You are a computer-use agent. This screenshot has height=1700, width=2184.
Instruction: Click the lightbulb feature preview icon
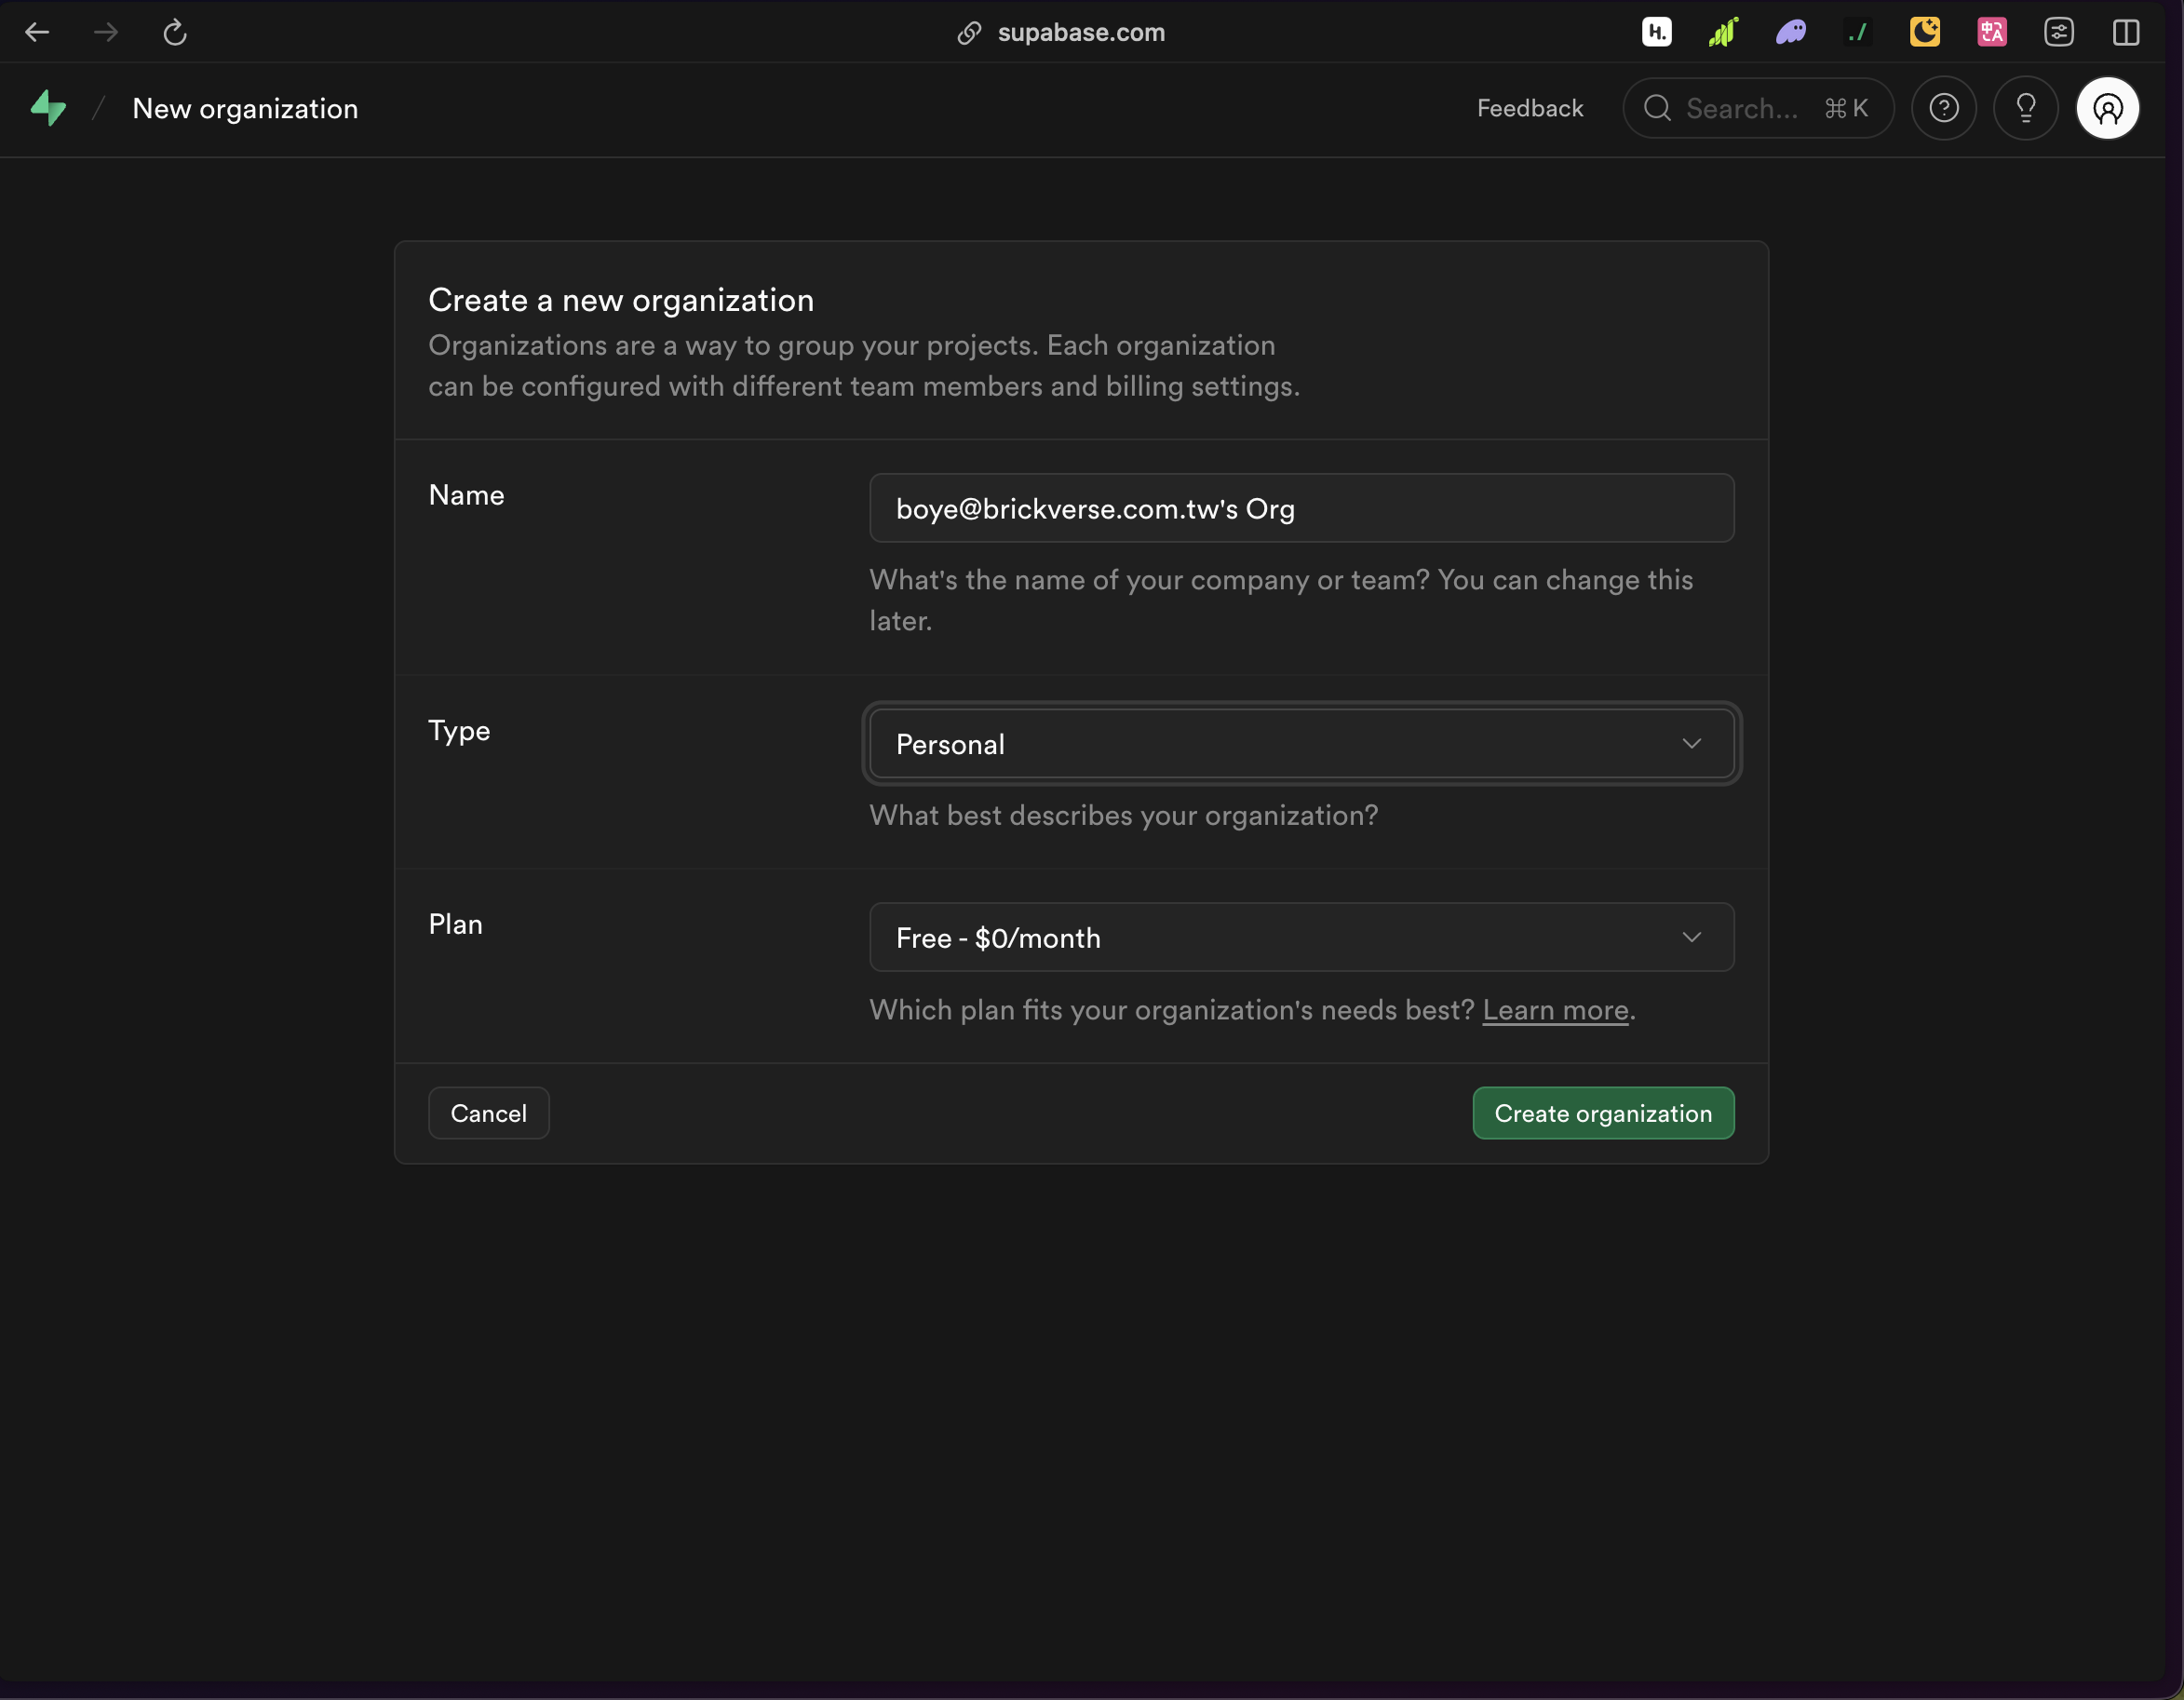tap(2025, 108)
